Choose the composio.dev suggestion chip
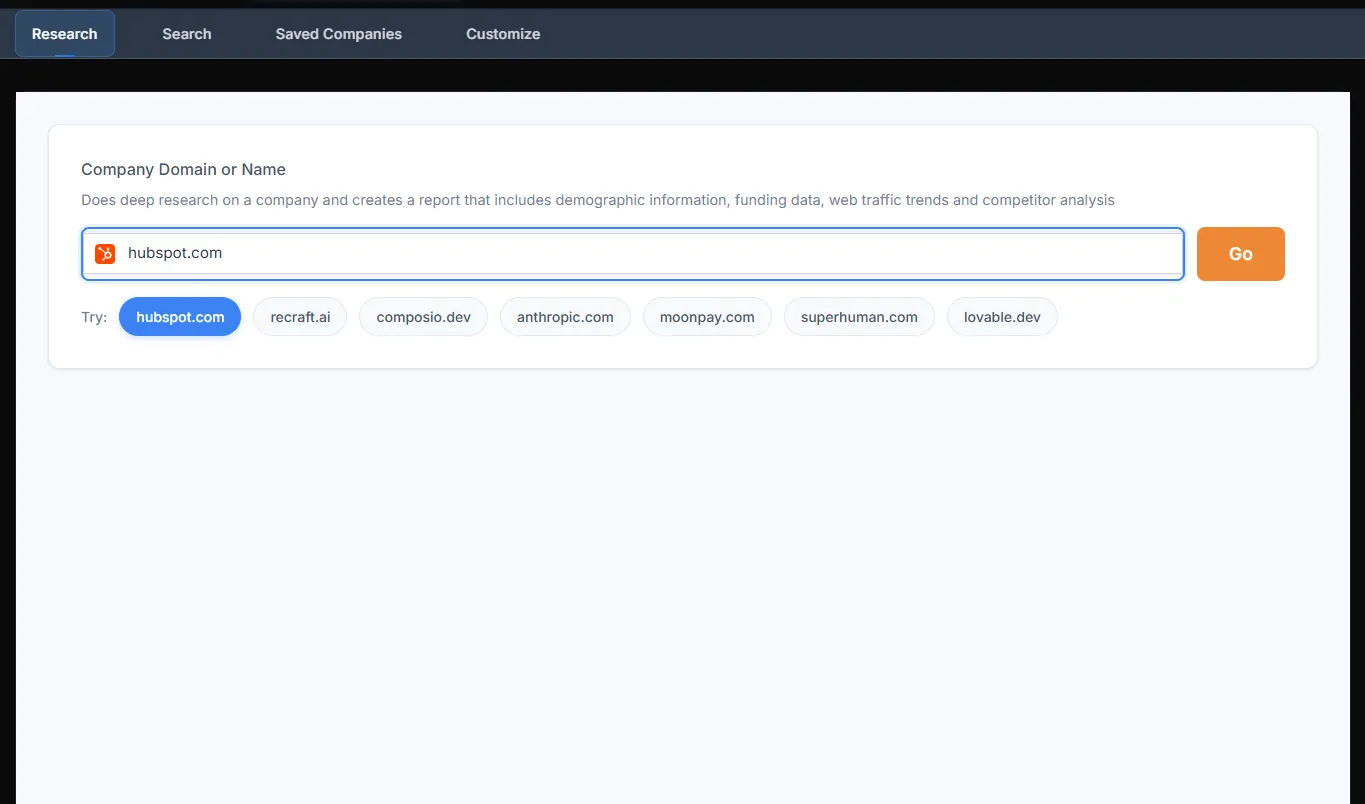The height and width of the screenshot is (804, 1365). 423,317
